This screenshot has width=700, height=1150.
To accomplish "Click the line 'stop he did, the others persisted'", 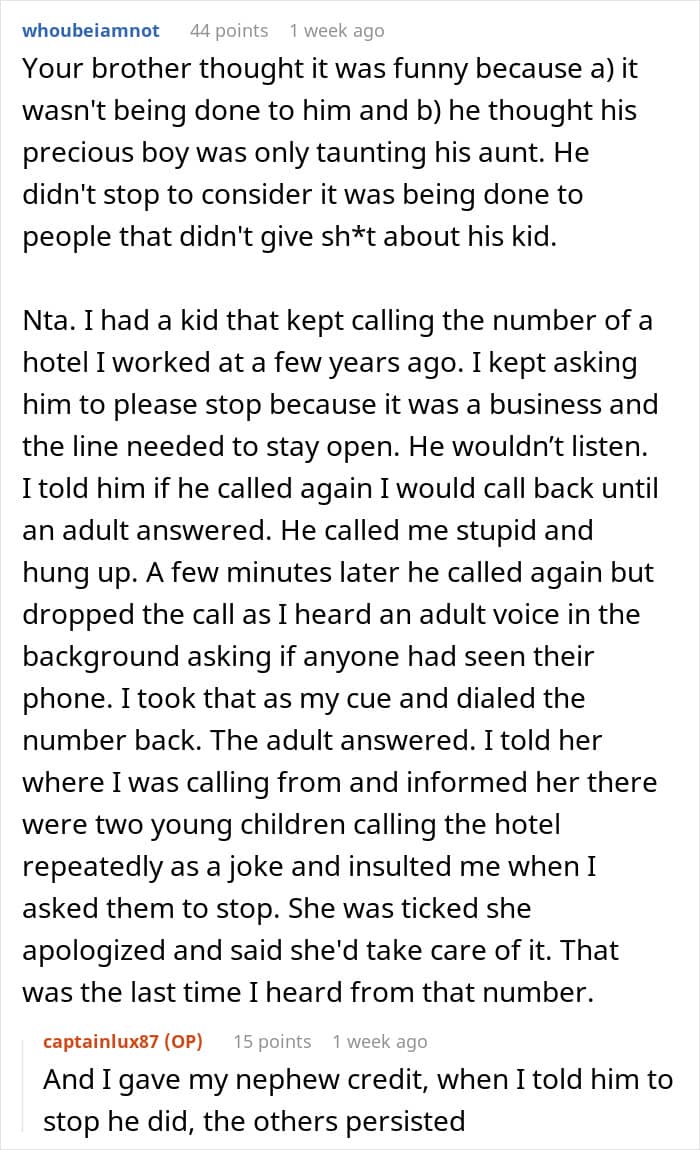I will [254, 1121].
